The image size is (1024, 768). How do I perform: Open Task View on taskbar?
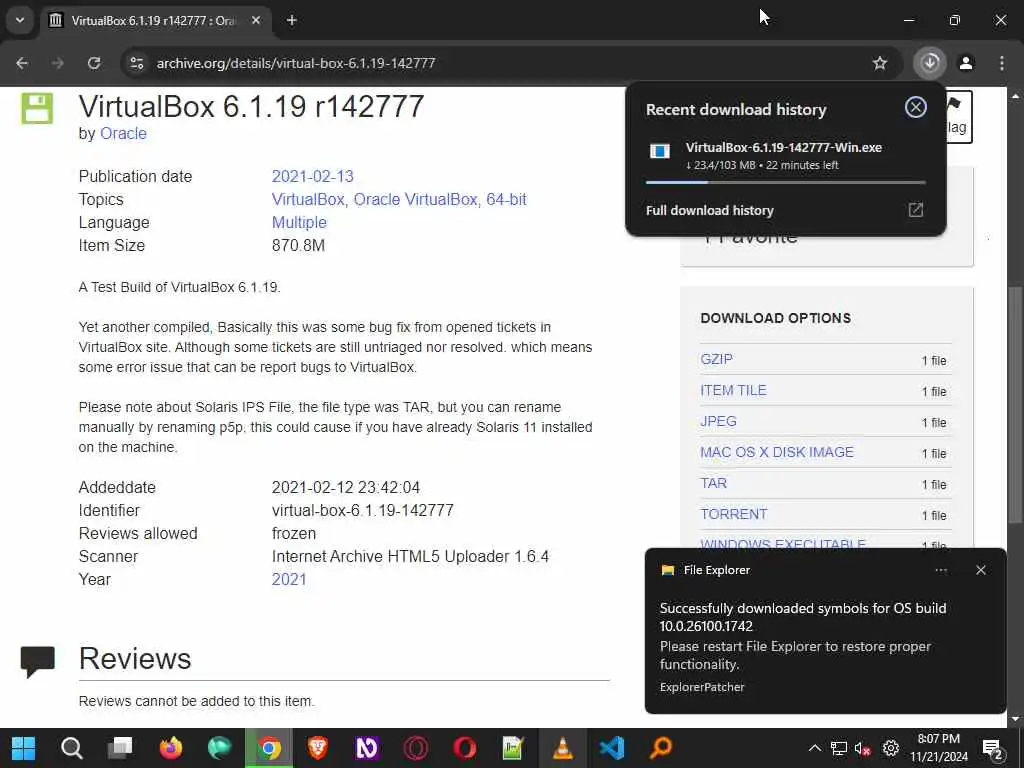pyautogui.click(x=120, y=748)
